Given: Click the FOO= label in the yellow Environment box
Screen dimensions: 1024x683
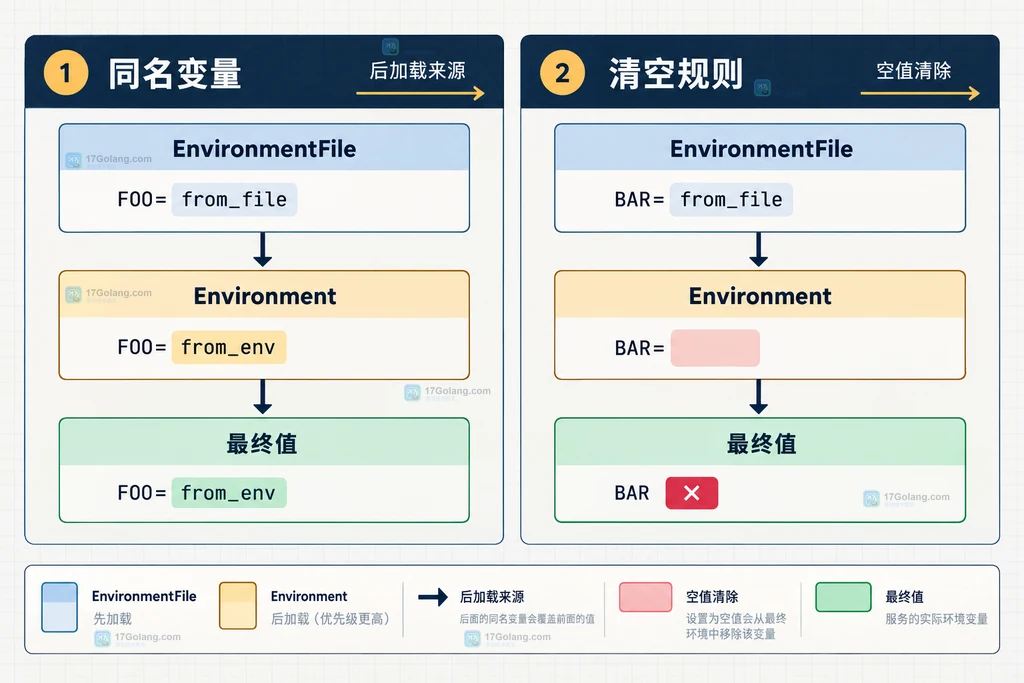Looking at the screenshot, I should tap(142, 347).
